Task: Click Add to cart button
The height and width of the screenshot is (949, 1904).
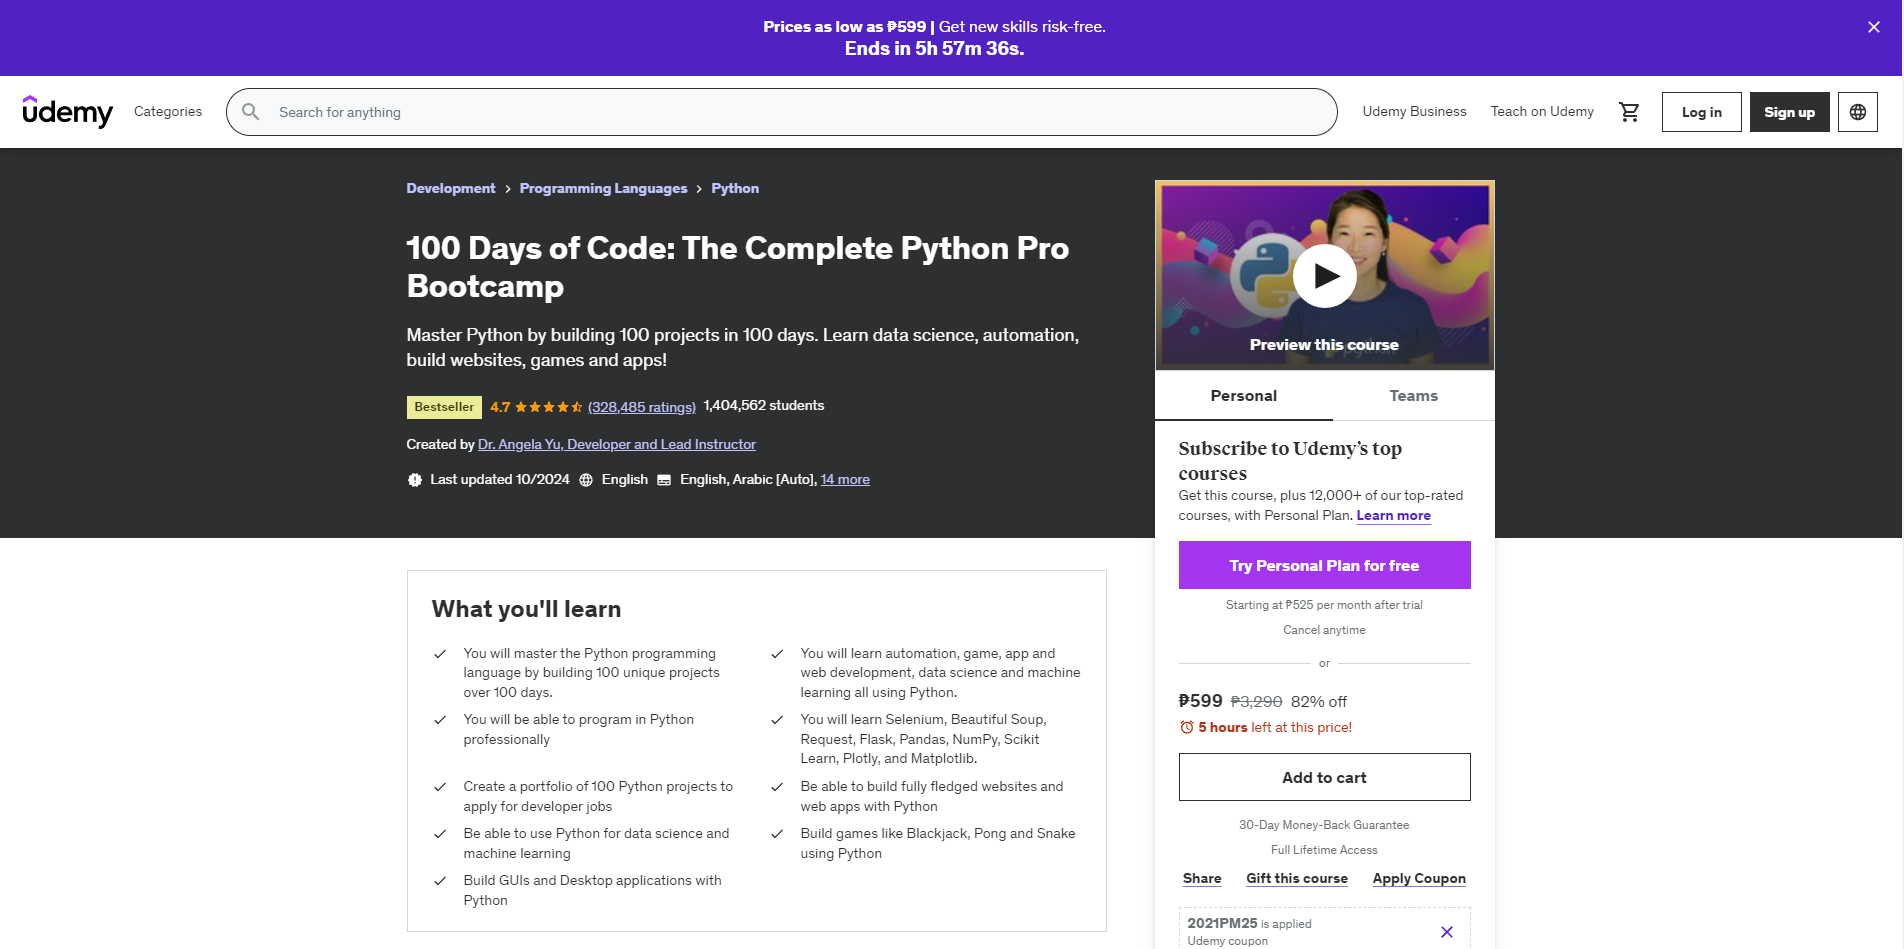Action: point(1324,777)
